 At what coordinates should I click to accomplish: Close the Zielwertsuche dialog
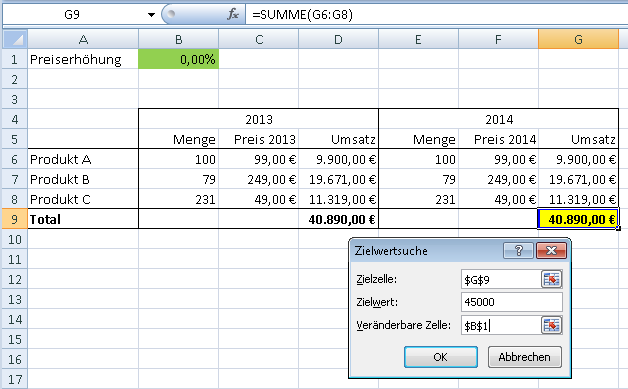click(552, 251)
